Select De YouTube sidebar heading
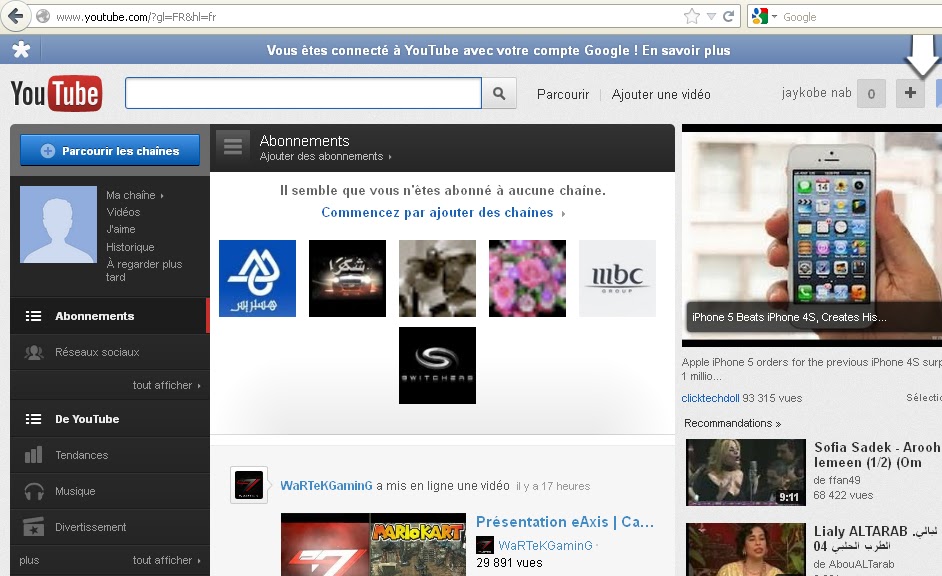 110,419
